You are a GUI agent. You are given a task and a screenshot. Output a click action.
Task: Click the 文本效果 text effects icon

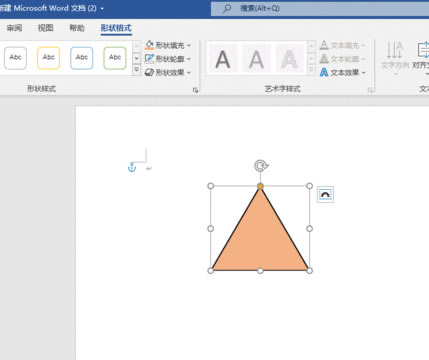coord(324,72)
